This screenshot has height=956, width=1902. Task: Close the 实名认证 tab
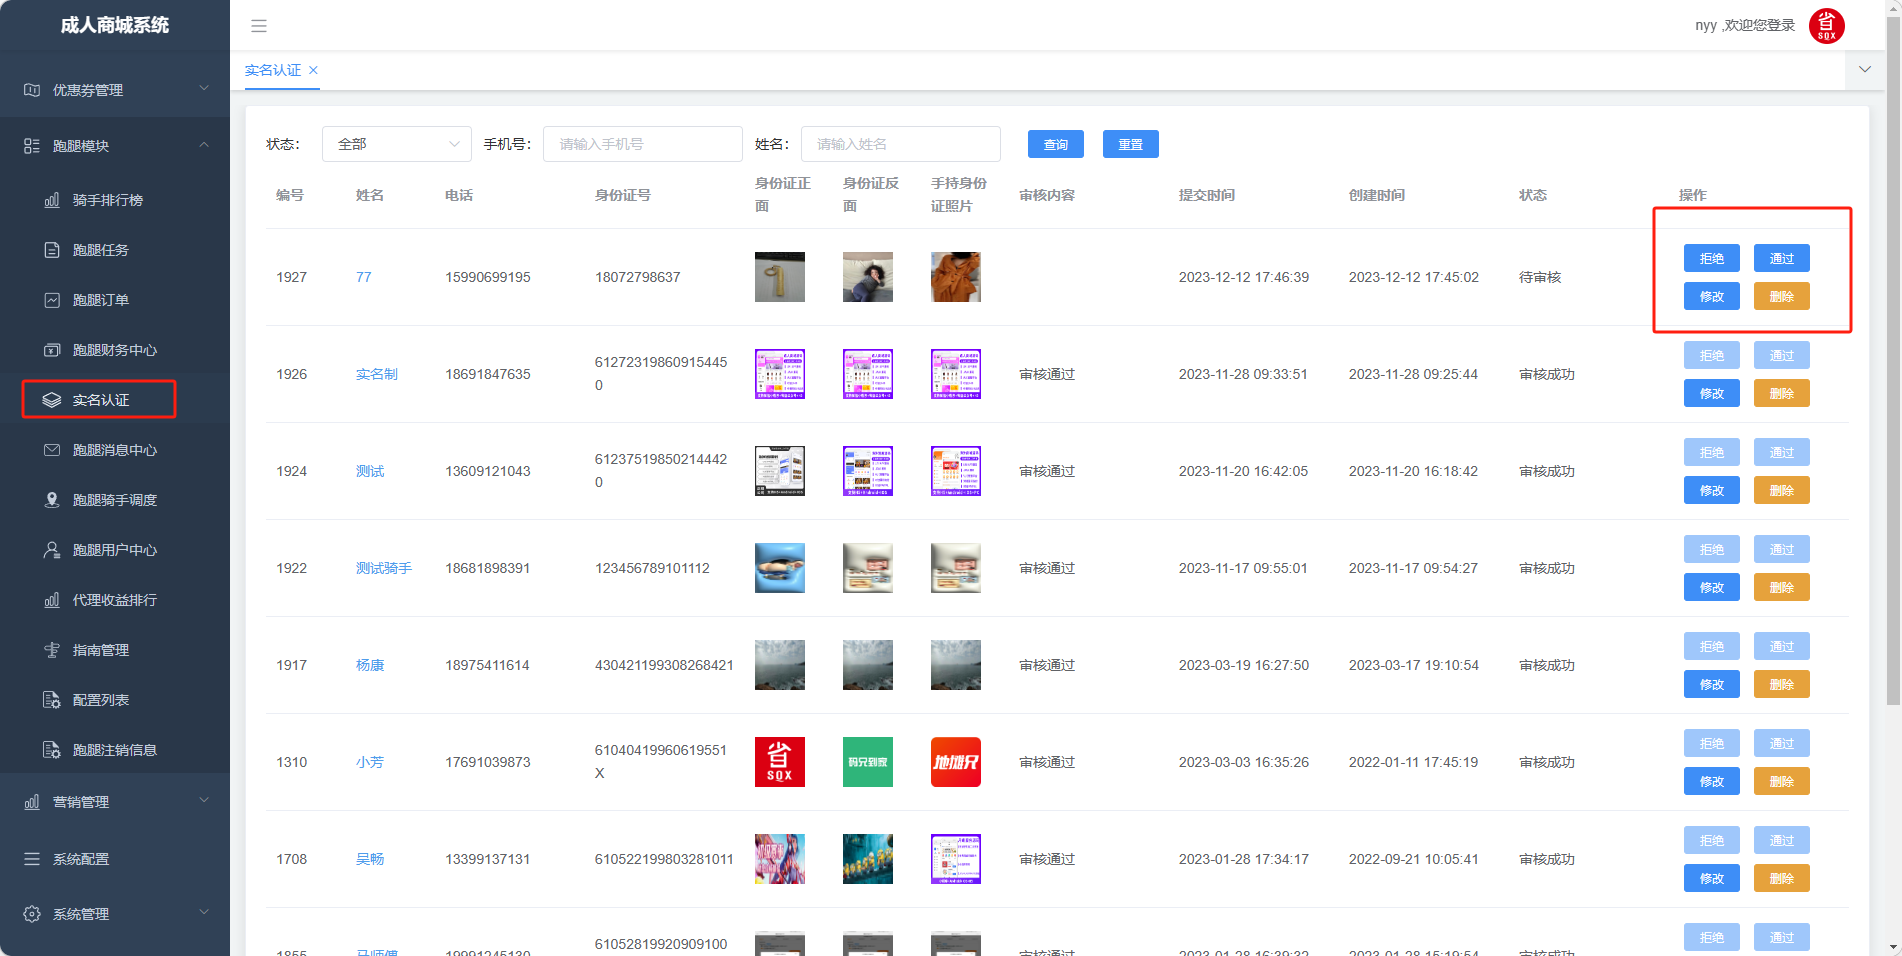[x=313, y=70]
